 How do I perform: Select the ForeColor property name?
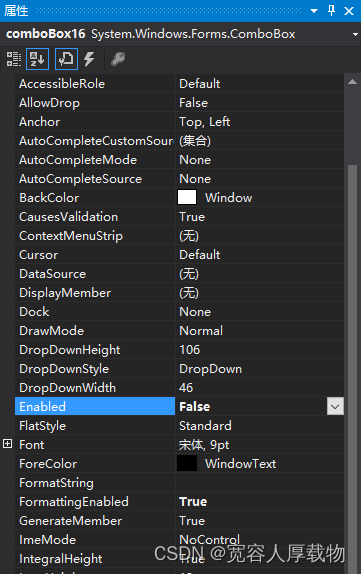click(x=48, y=464)
